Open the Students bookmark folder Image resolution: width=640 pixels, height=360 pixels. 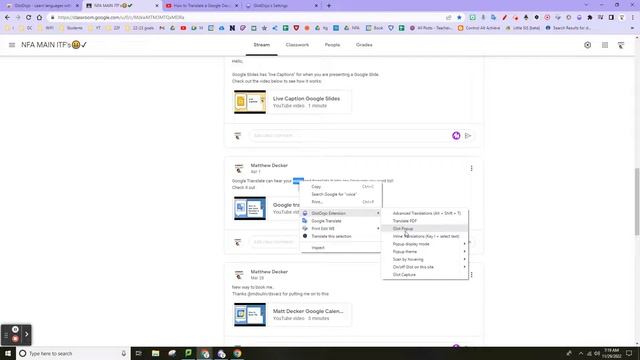tap(71, 28)
